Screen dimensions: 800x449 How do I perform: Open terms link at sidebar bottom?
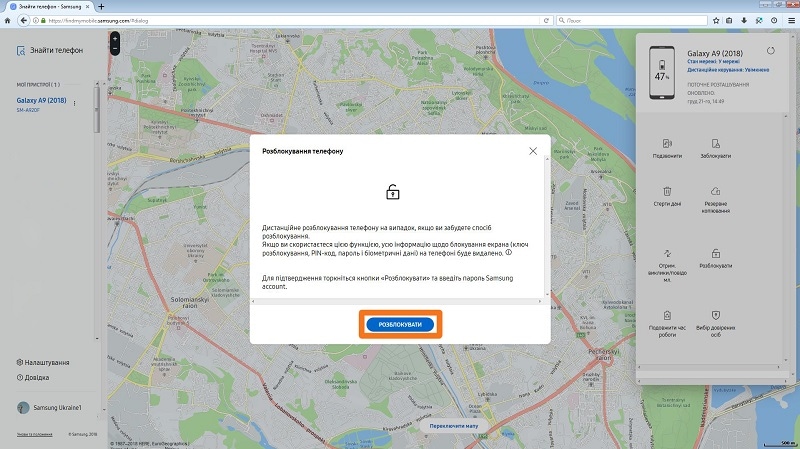point(34,434)
